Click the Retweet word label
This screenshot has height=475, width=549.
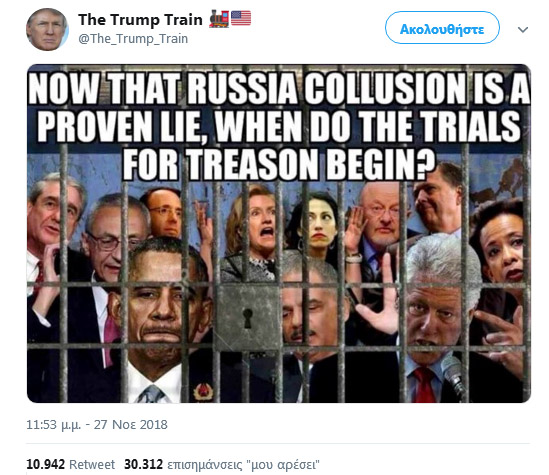tap(92, 464)
